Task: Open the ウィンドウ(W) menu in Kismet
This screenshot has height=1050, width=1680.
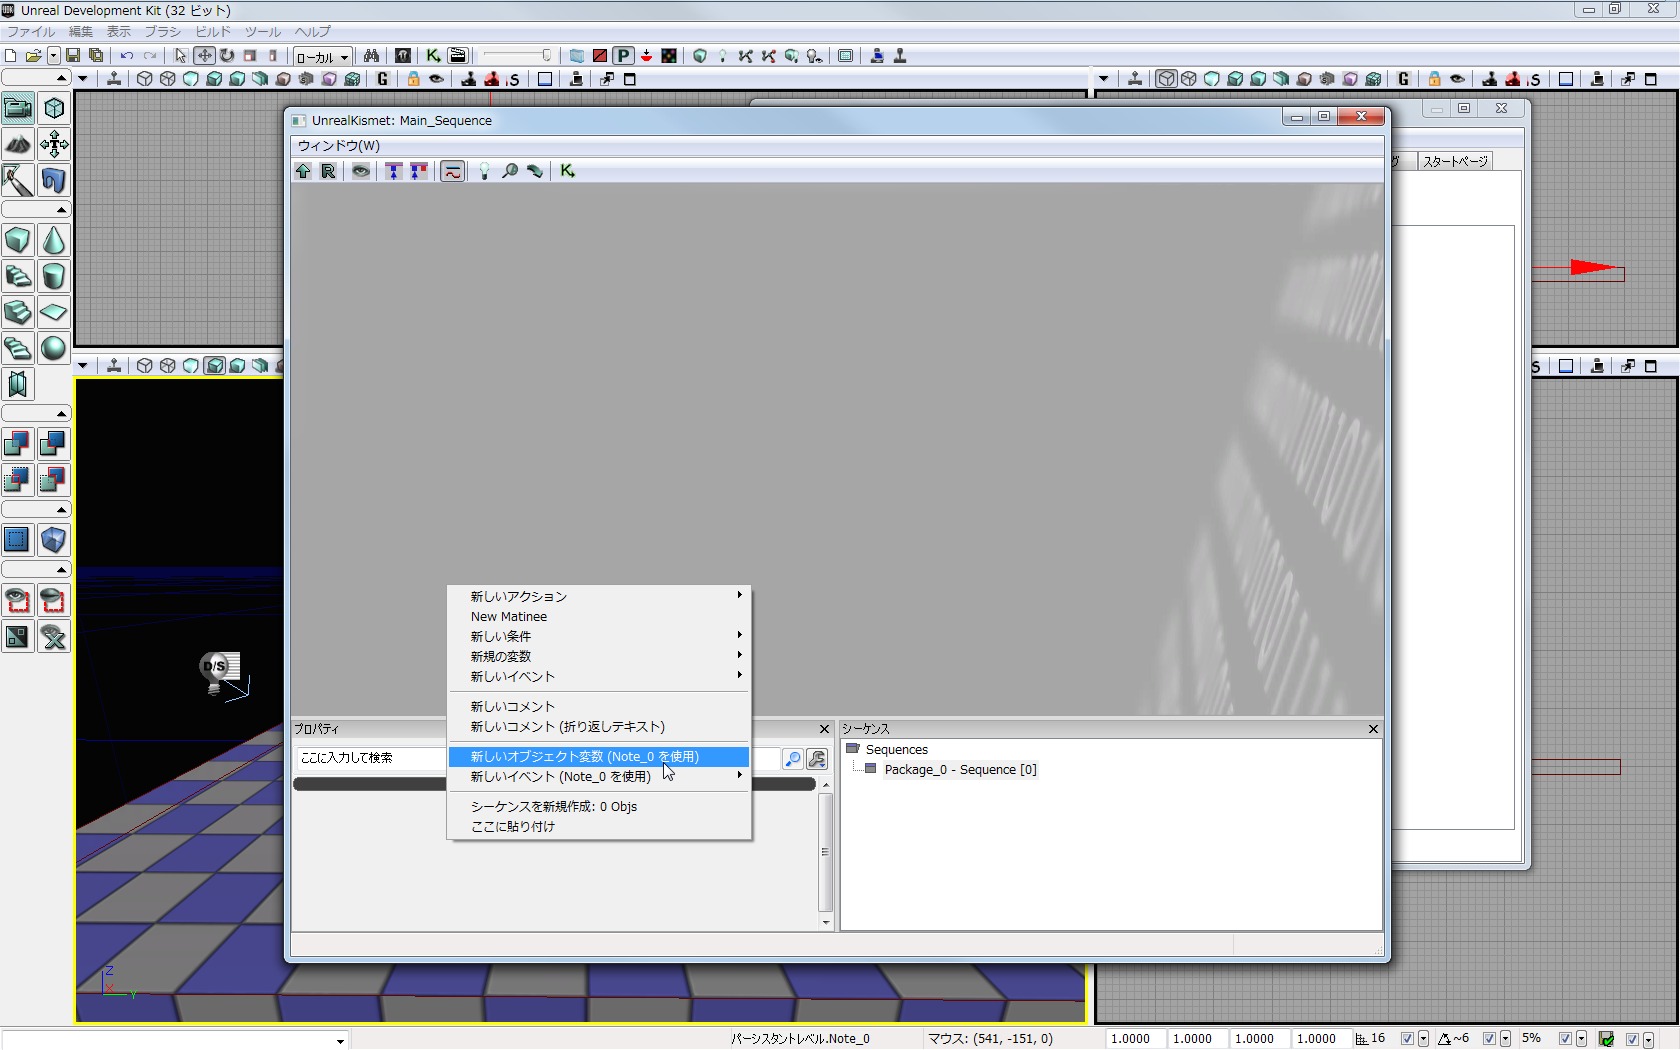Action: coord(339,146)
